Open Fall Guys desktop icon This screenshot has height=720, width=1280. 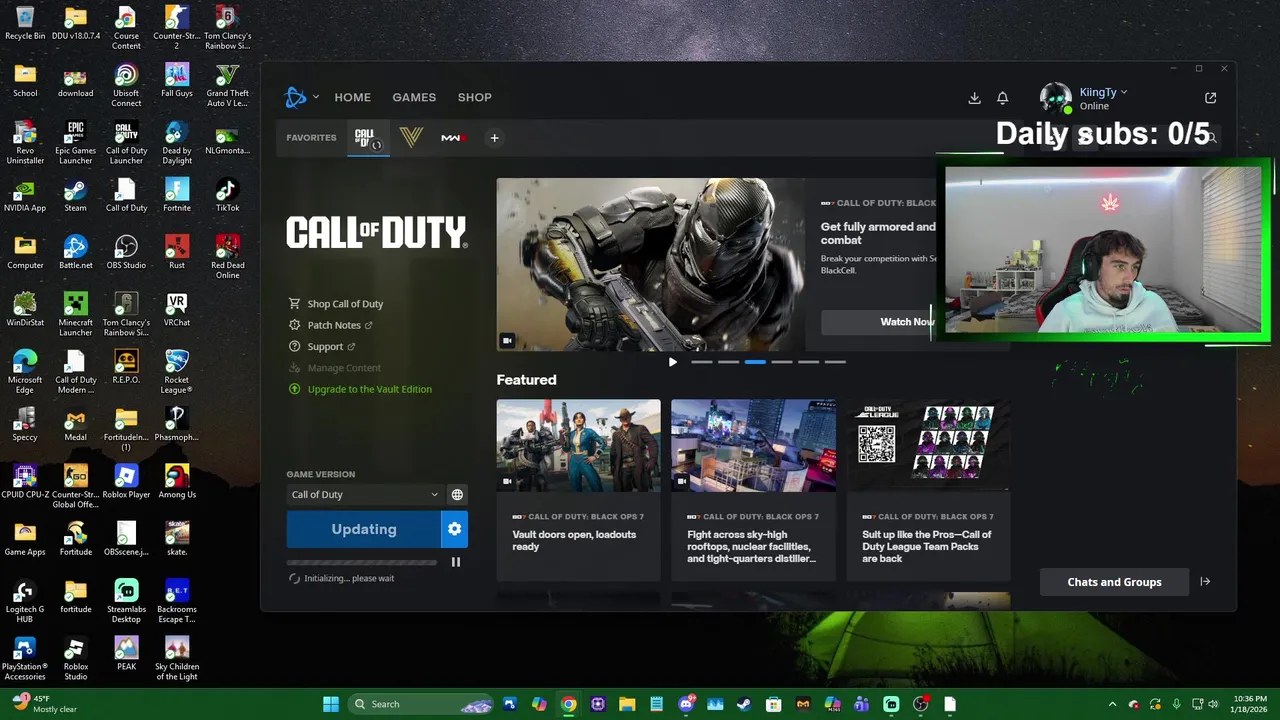177,80
